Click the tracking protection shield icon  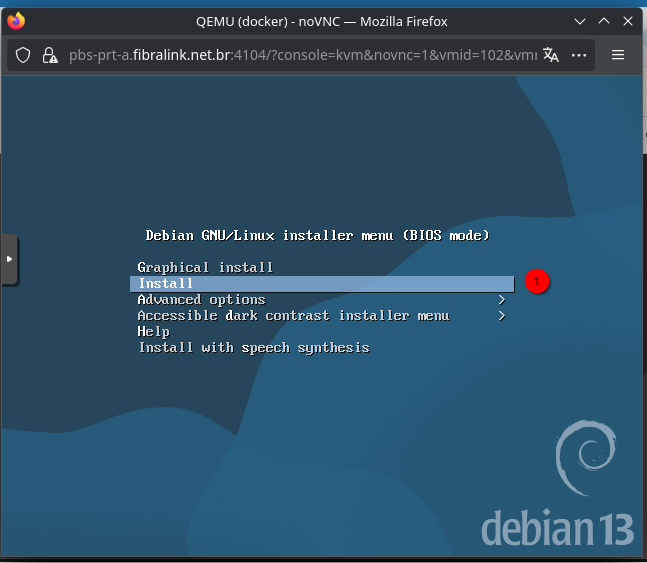coord(23,55)
